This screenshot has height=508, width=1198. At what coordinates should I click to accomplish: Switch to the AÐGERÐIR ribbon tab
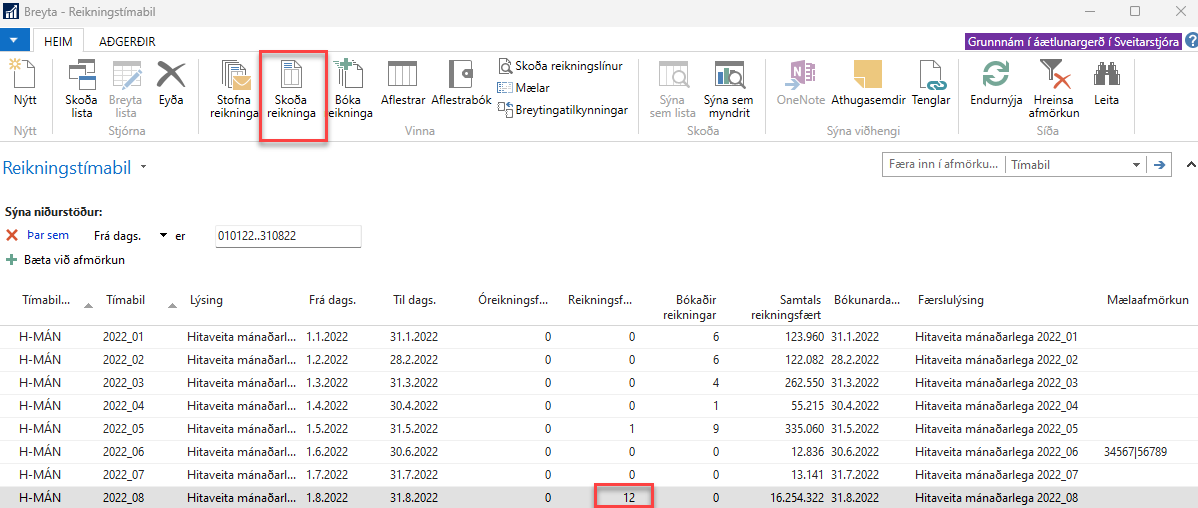click(x=126, y=41)
